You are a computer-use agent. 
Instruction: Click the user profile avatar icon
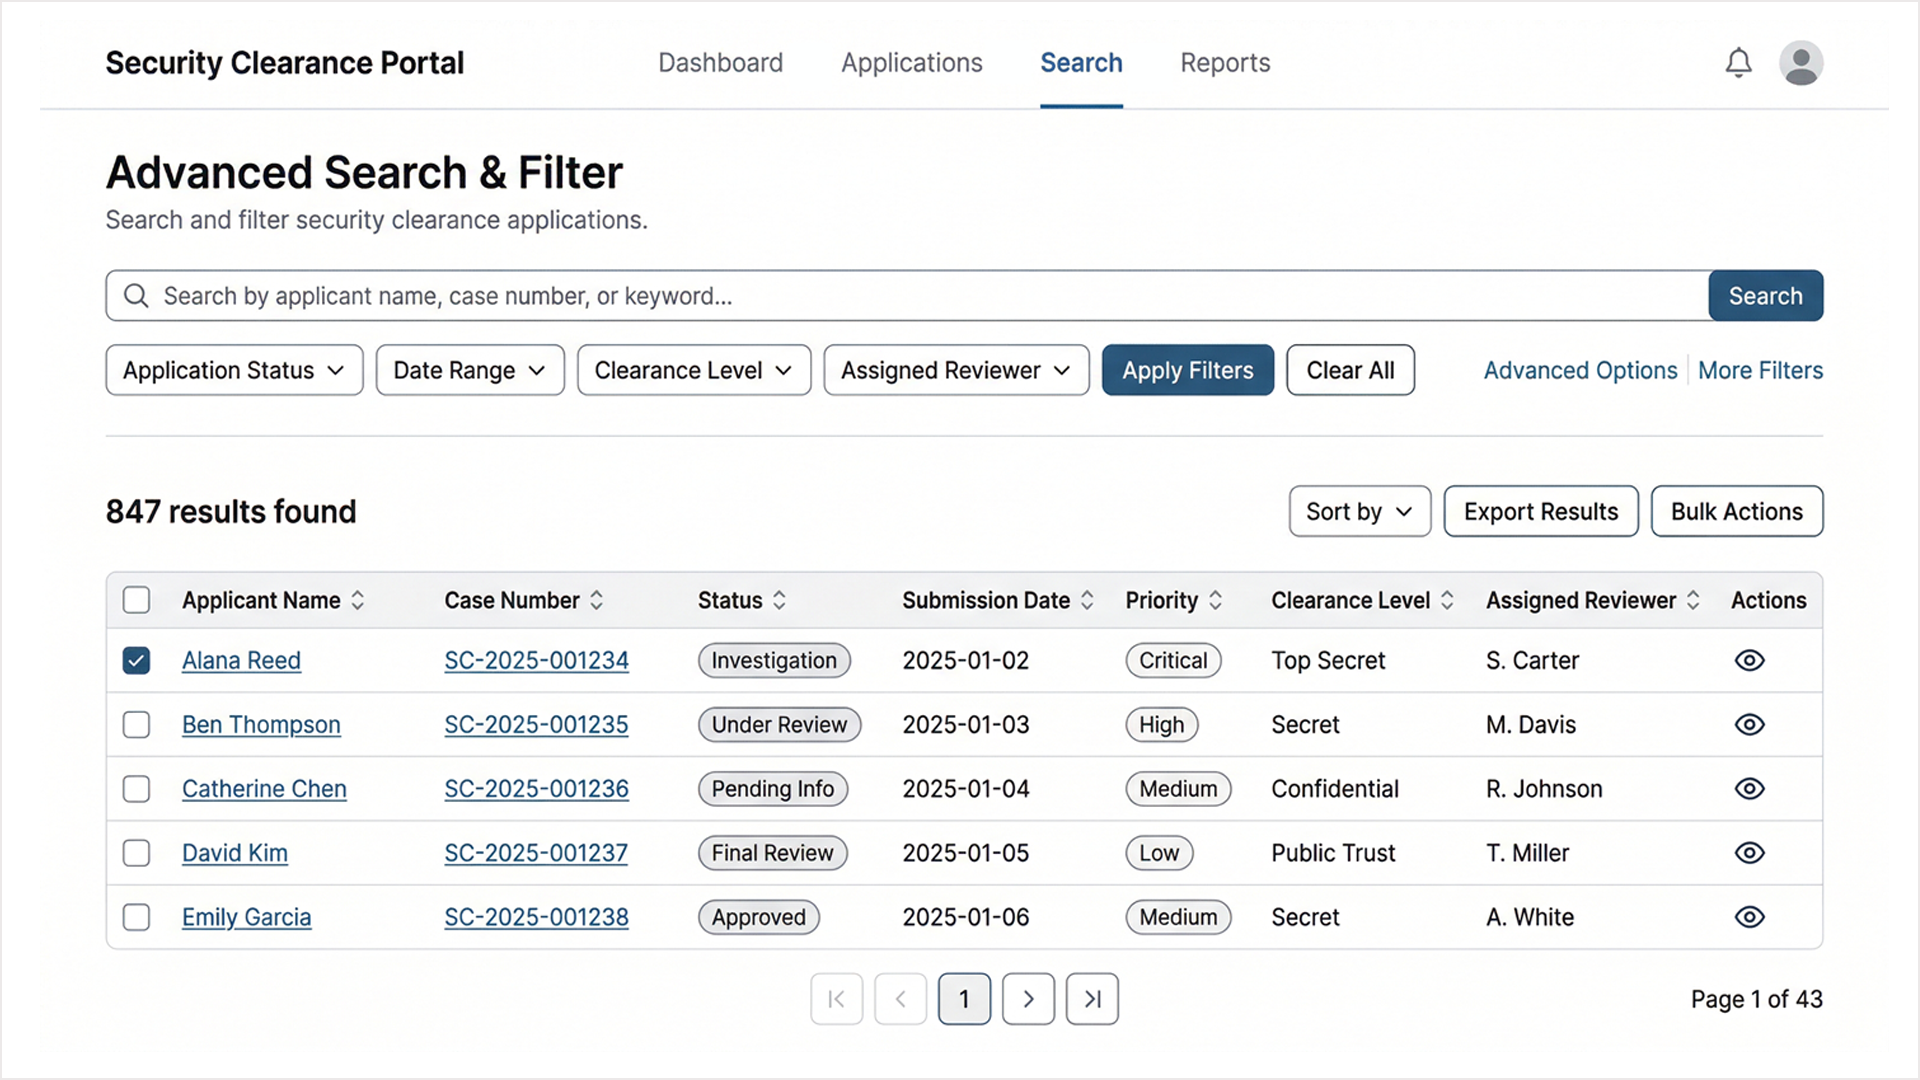[1800, 63]
